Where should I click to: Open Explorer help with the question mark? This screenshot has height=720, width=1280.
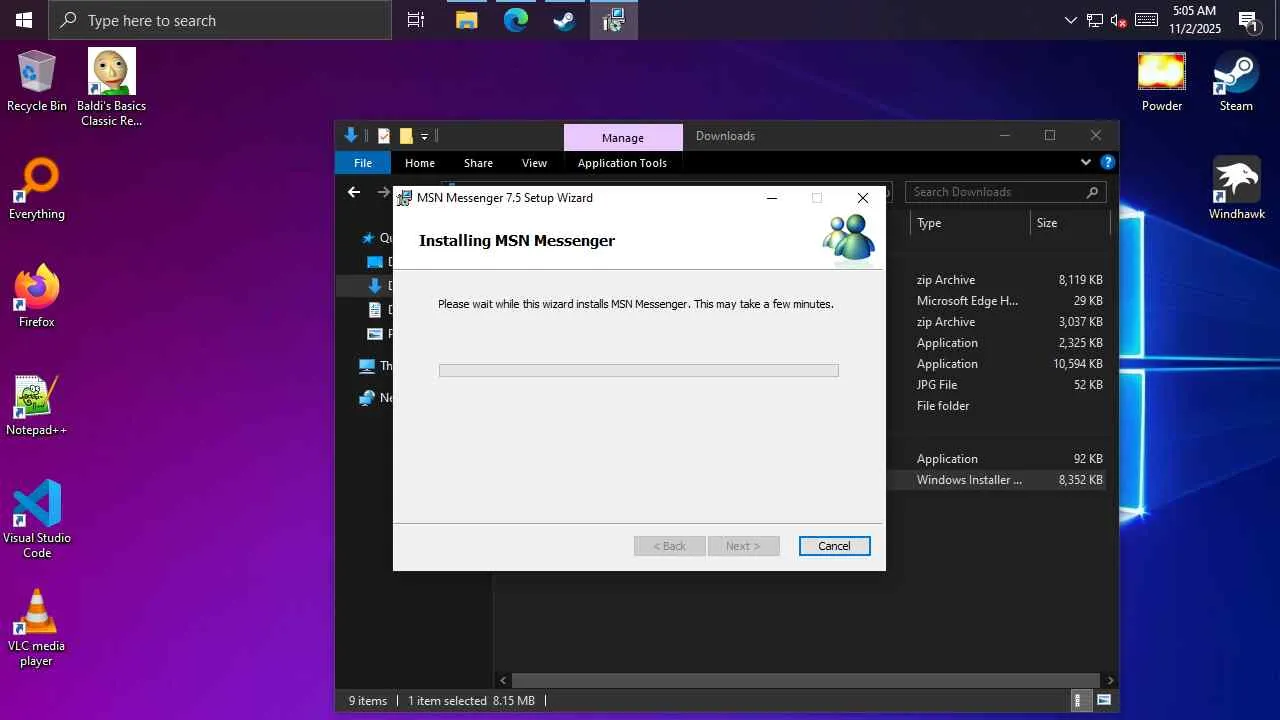point(1107,162)
